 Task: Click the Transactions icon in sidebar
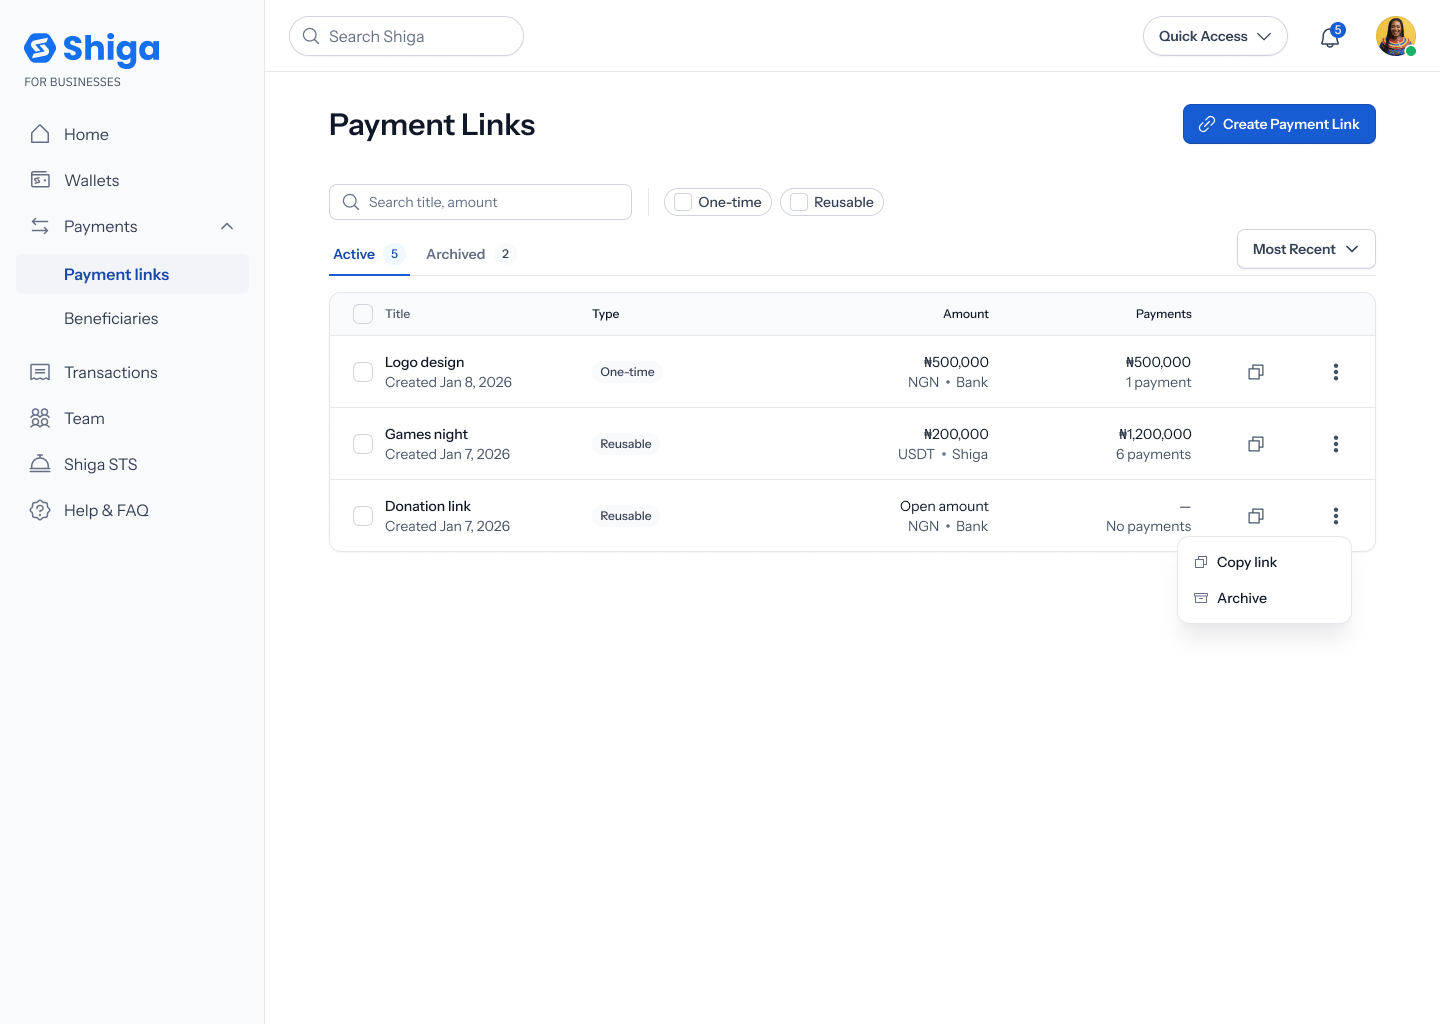tap(40, 372)
